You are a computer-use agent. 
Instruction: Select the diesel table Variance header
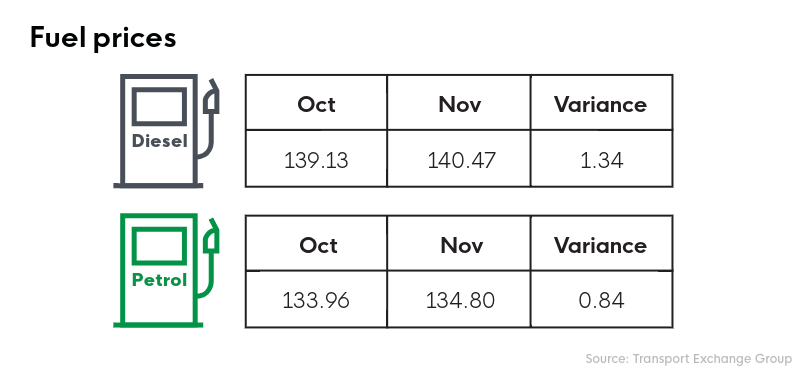(x=601, y=104)
